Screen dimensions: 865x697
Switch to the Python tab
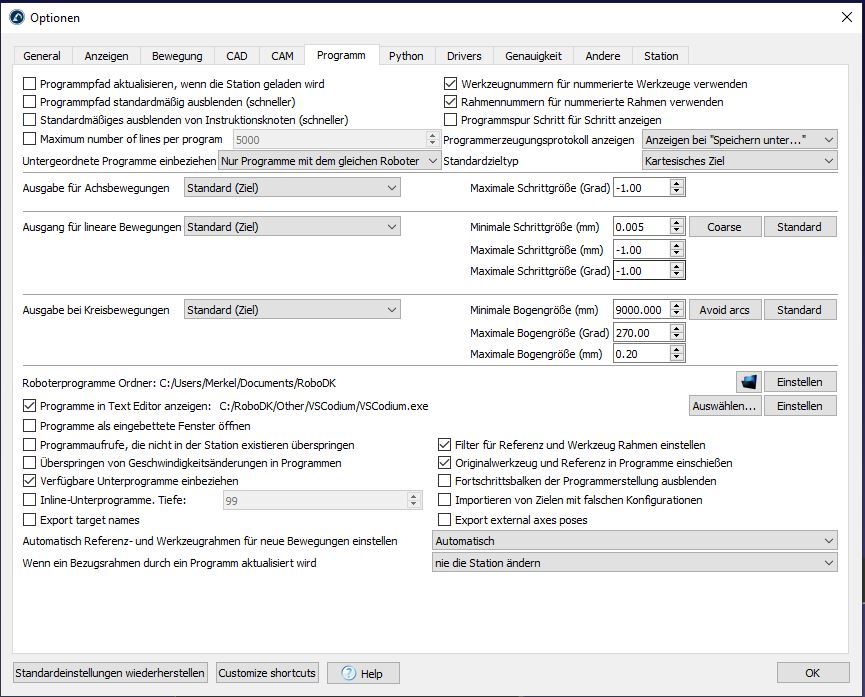[x=406, y=56]
